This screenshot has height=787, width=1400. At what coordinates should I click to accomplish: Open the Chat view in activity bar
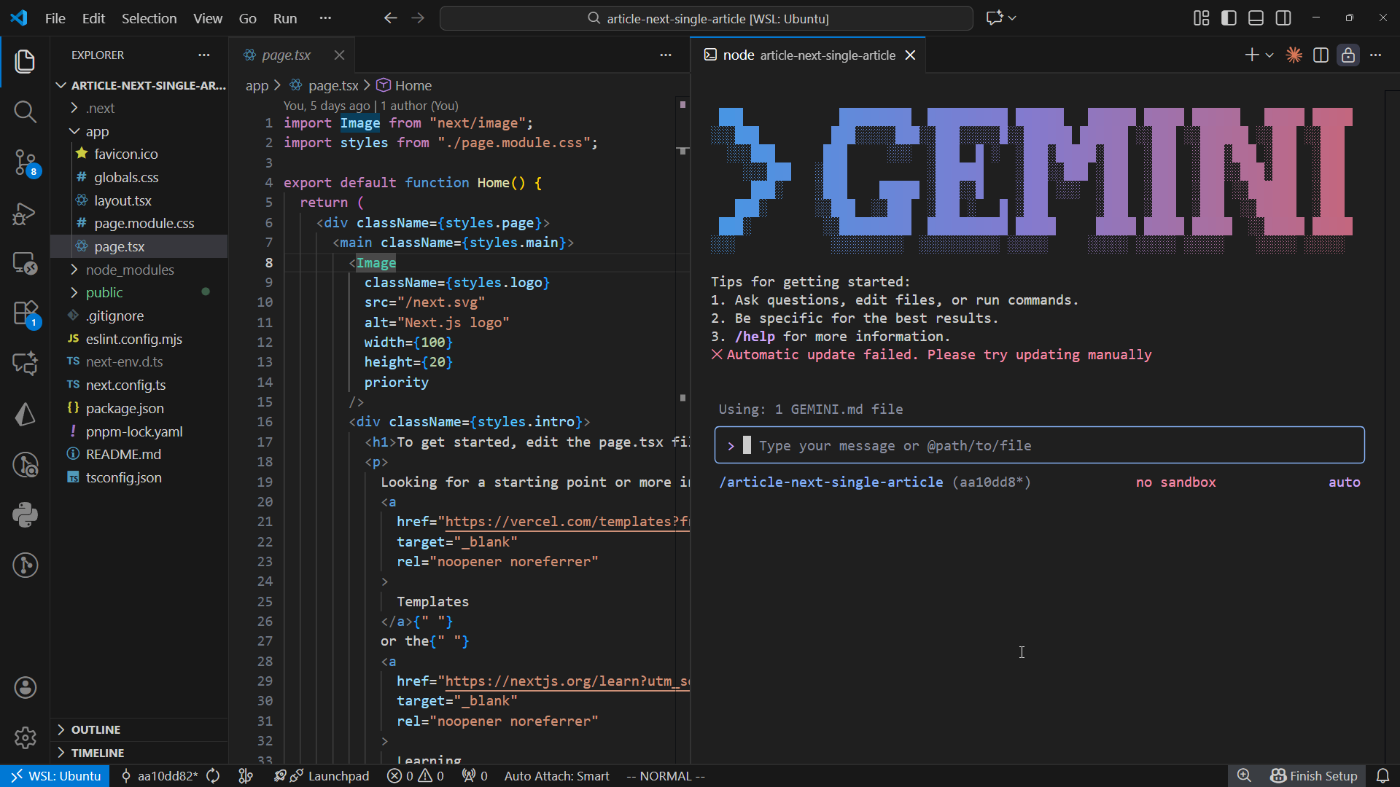[25, 363]
